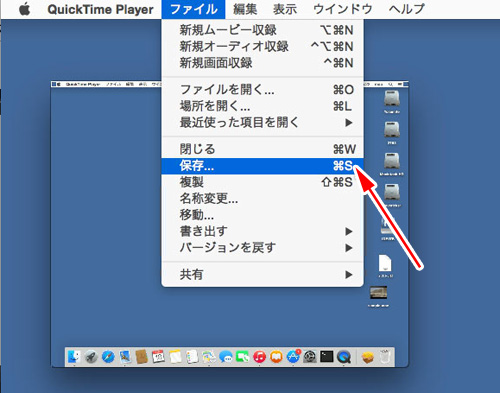Open FaceTime green icon in Dock
This screenshot has width=500, height=393.
pyautogui.click(x=243, y=357)
